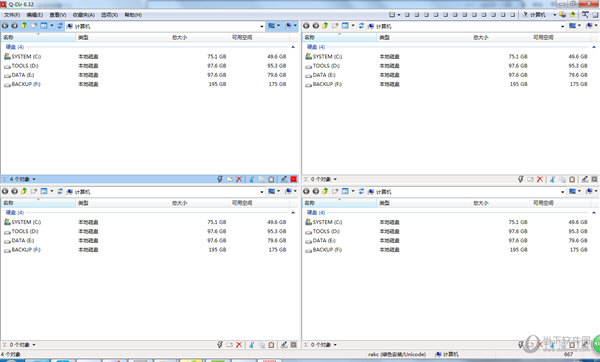This screenshot has height=362, width=600.
Task: Go up one level in top-right pane
Action: click(325, 26)
